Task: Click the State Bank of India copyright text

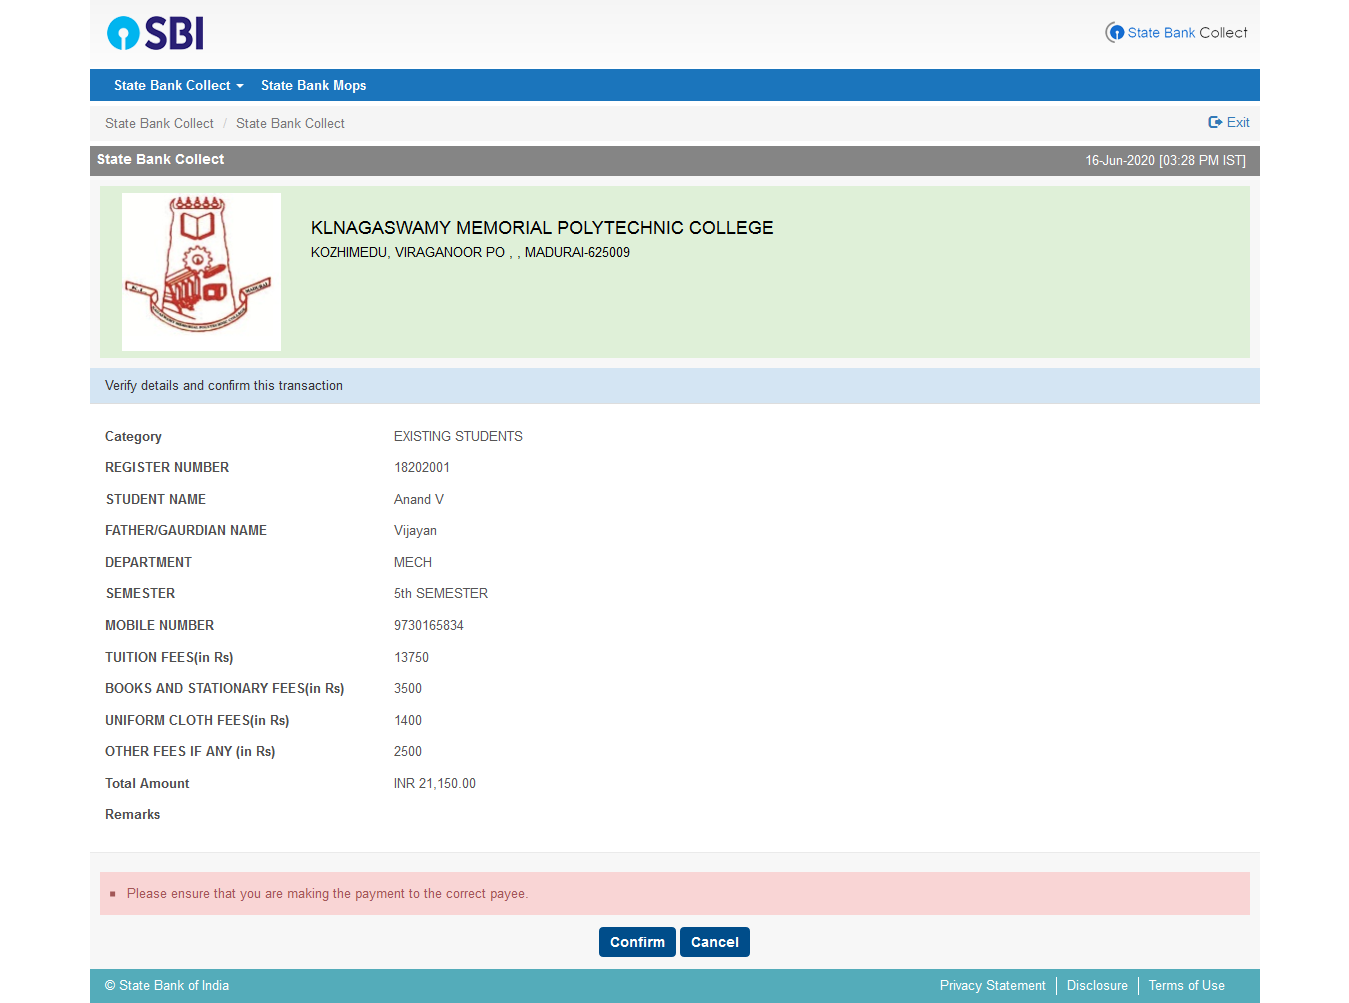Action: [167, 985]
